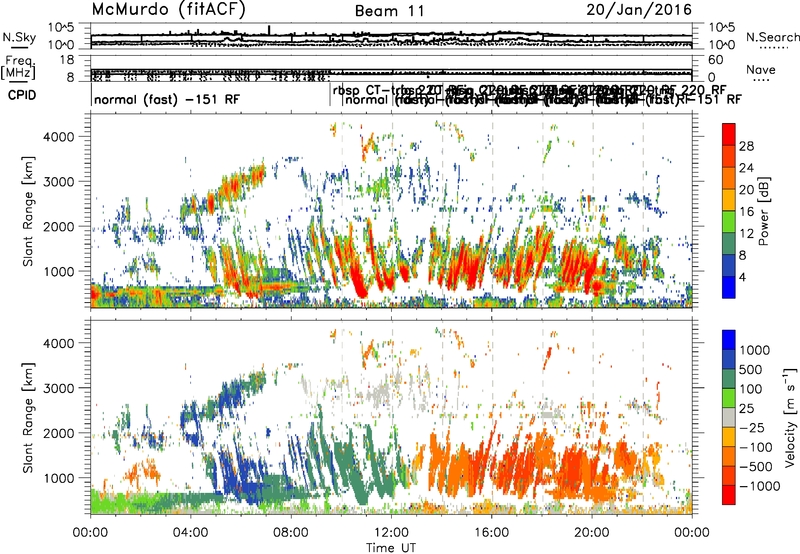The height and width of the screenshot is (554, 800).
Task: Click the '2000' tick on velocity panel
Action: pyautogui.click(x=58, y=433)
